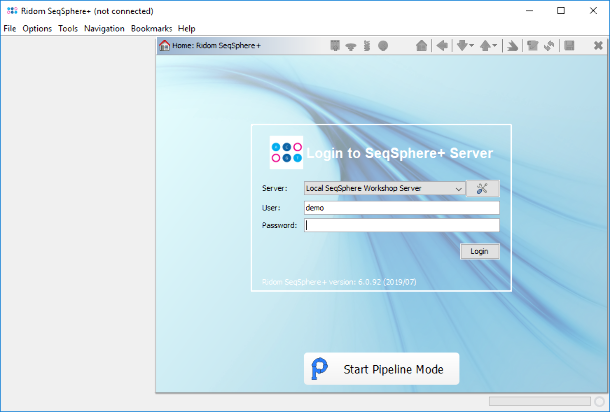Click the version text '6.0.92 (2019/07)'
610x412 pixels.
coord(387,282)
